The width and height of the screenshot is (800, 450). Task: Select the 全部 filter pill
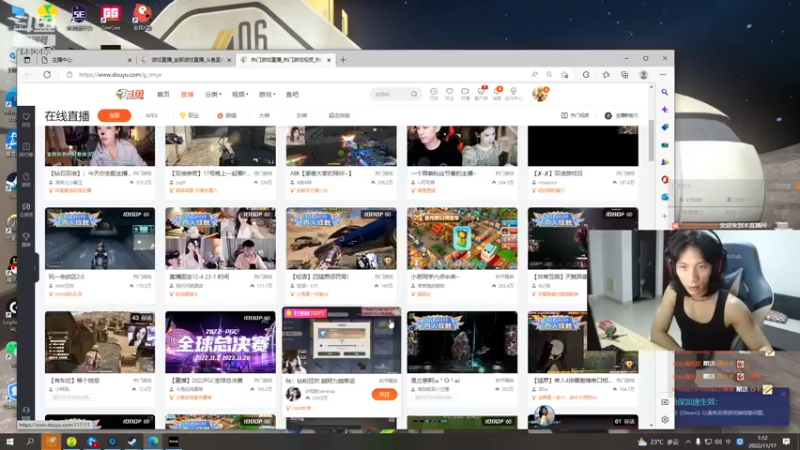tap(114, 115)
